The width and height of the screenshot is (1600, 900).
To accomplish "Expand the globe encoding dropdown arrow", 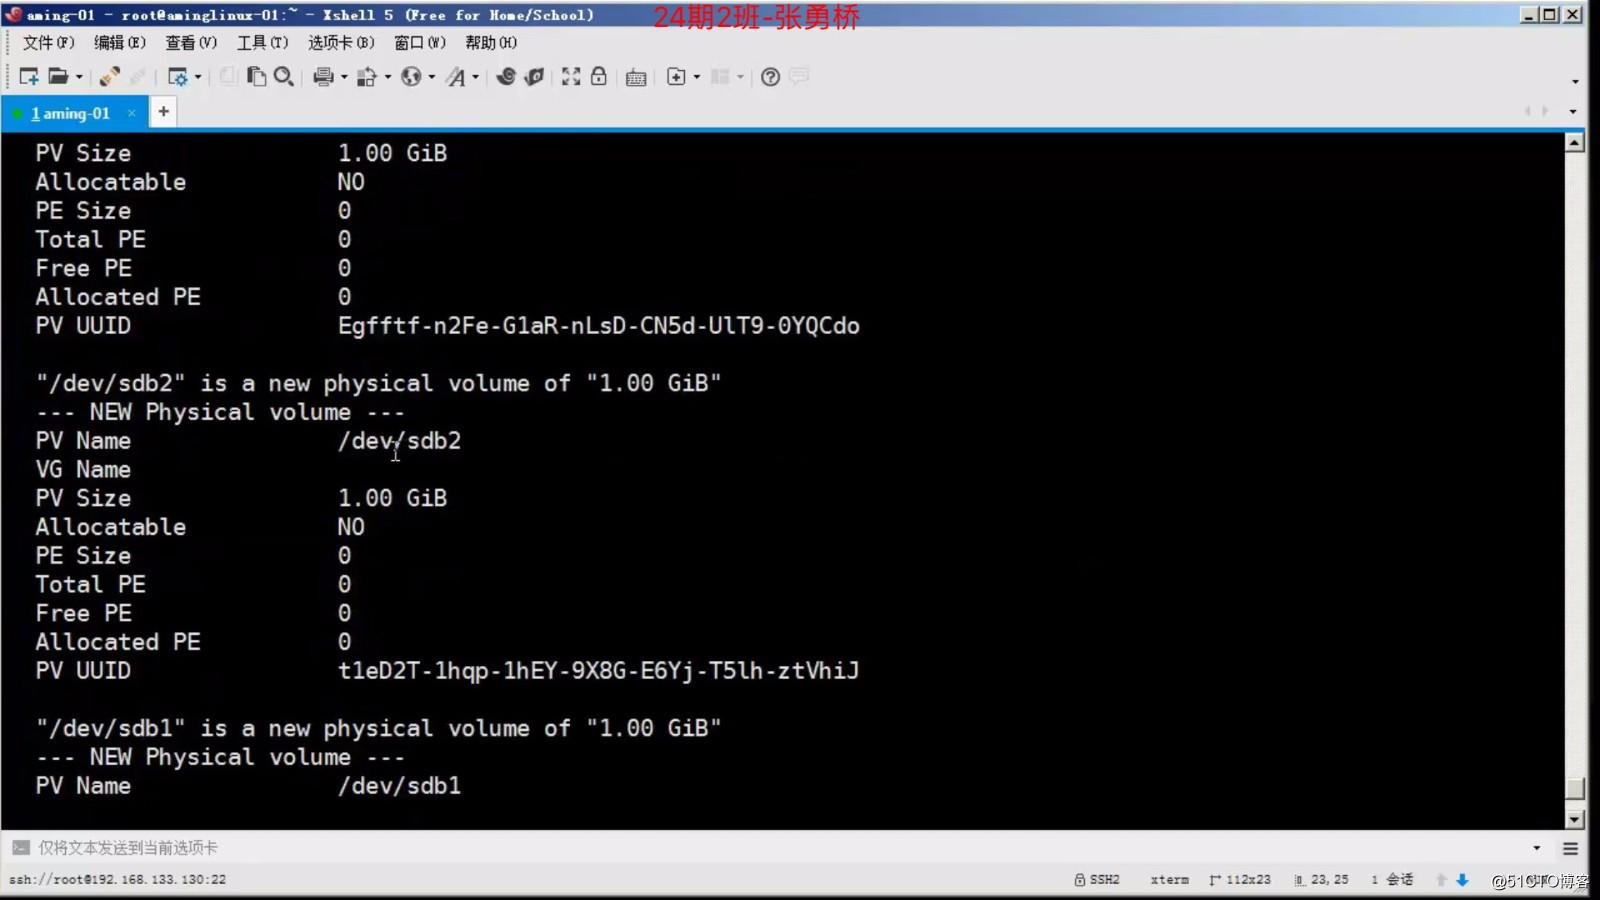I will point(432,77).
